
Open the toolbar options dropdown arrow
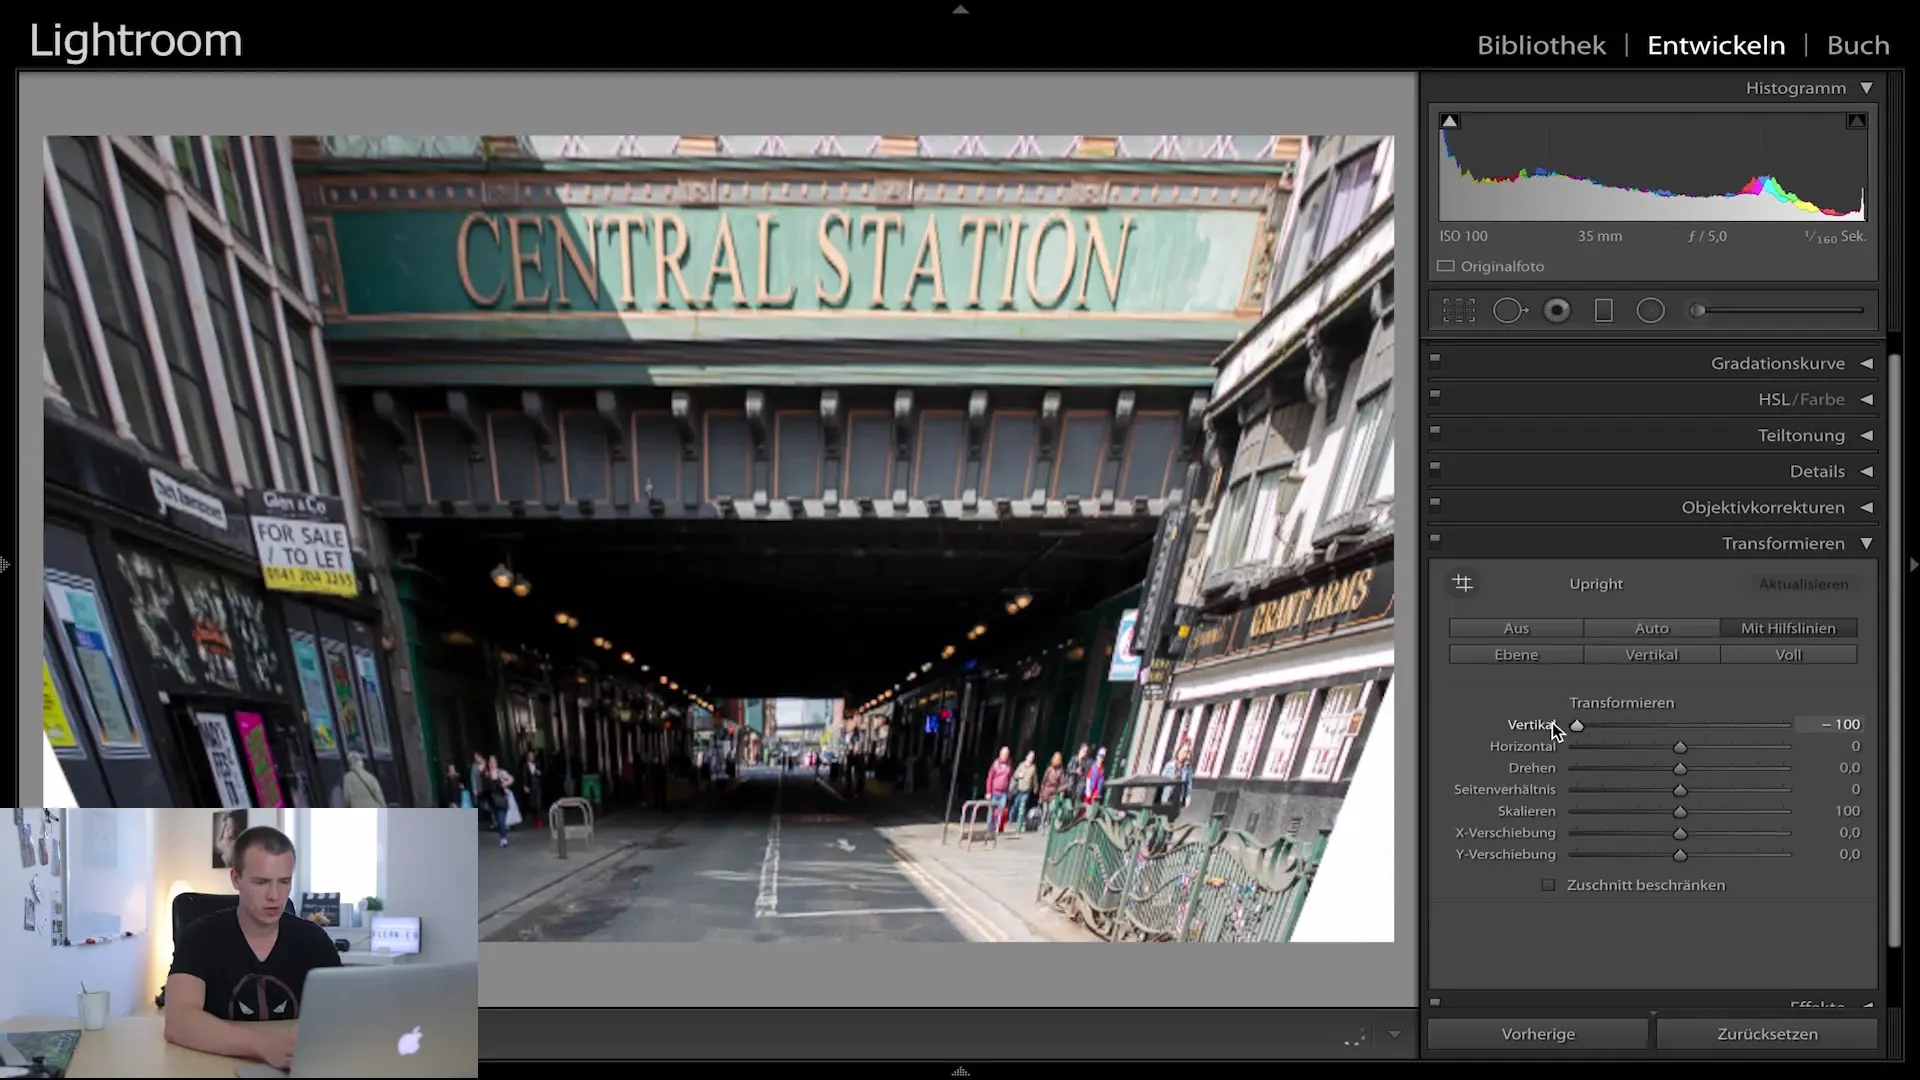click(1394, 1035)
